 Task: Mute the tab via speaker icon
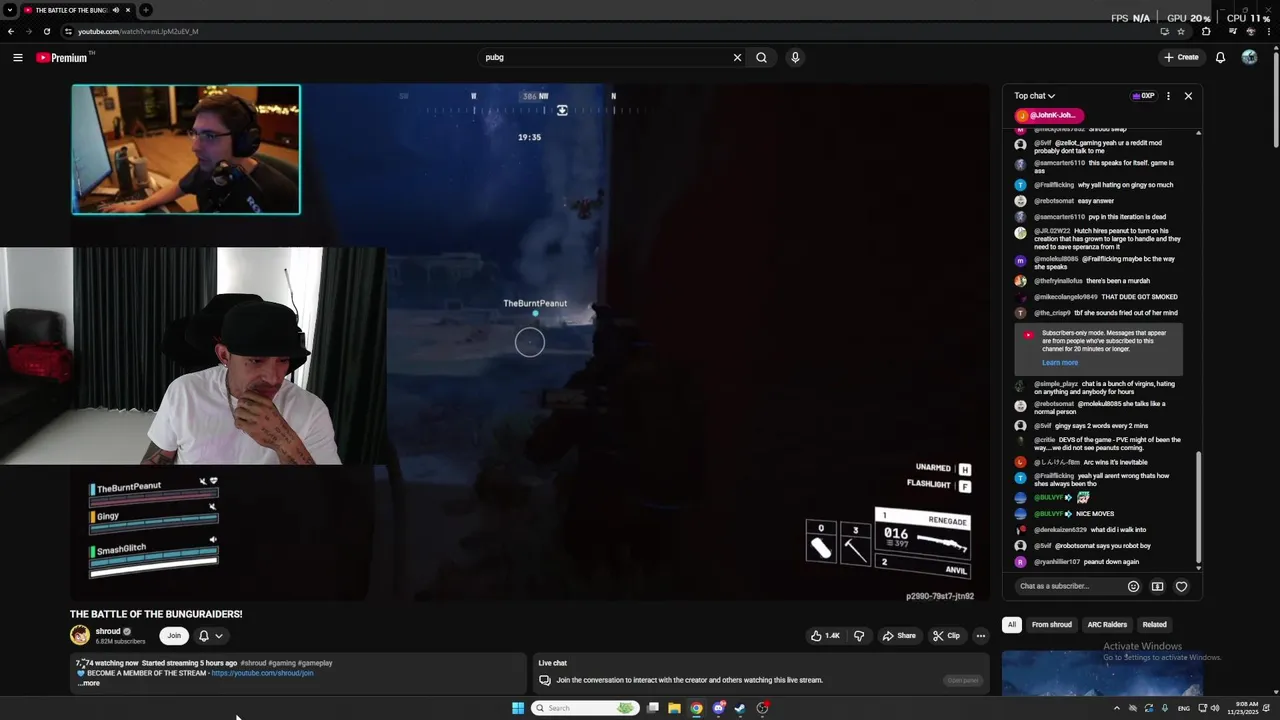(116, 10)
